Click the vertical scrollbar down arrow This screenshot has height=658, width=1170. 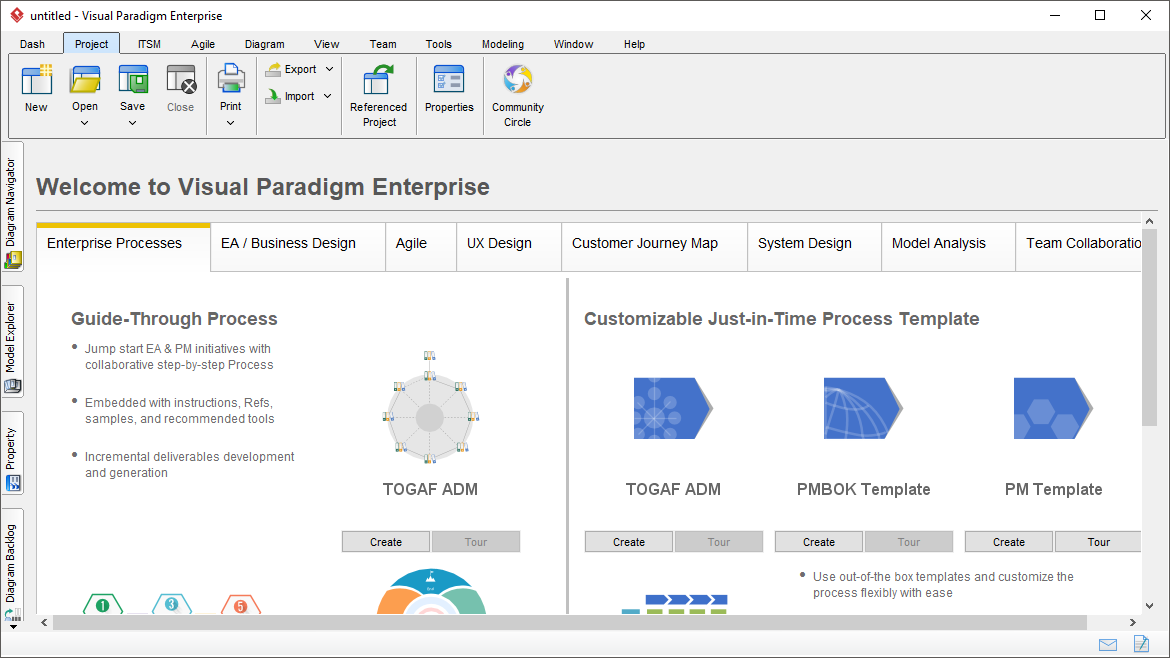1149,606
